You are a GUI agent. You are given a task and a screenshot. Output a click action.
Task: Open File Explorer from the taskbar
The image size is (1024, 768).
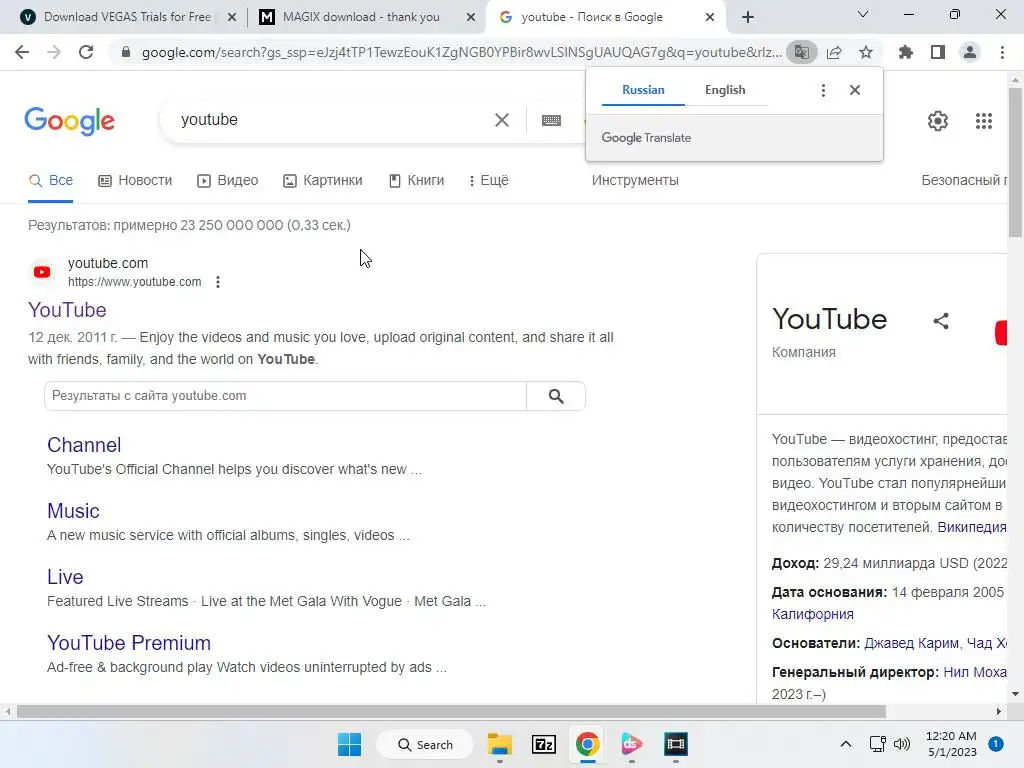click(x=500, y=744)
